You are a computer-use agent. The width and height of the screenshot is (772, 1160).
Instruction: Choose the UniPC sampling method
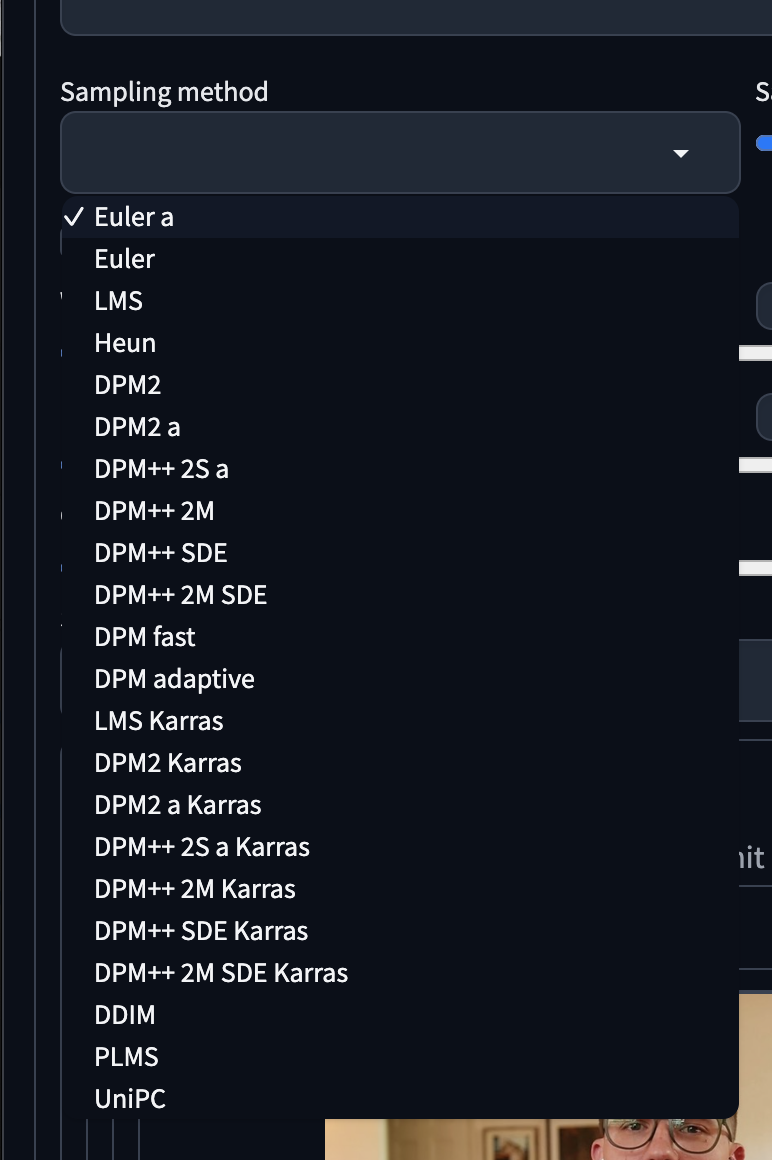point(130,1098)
